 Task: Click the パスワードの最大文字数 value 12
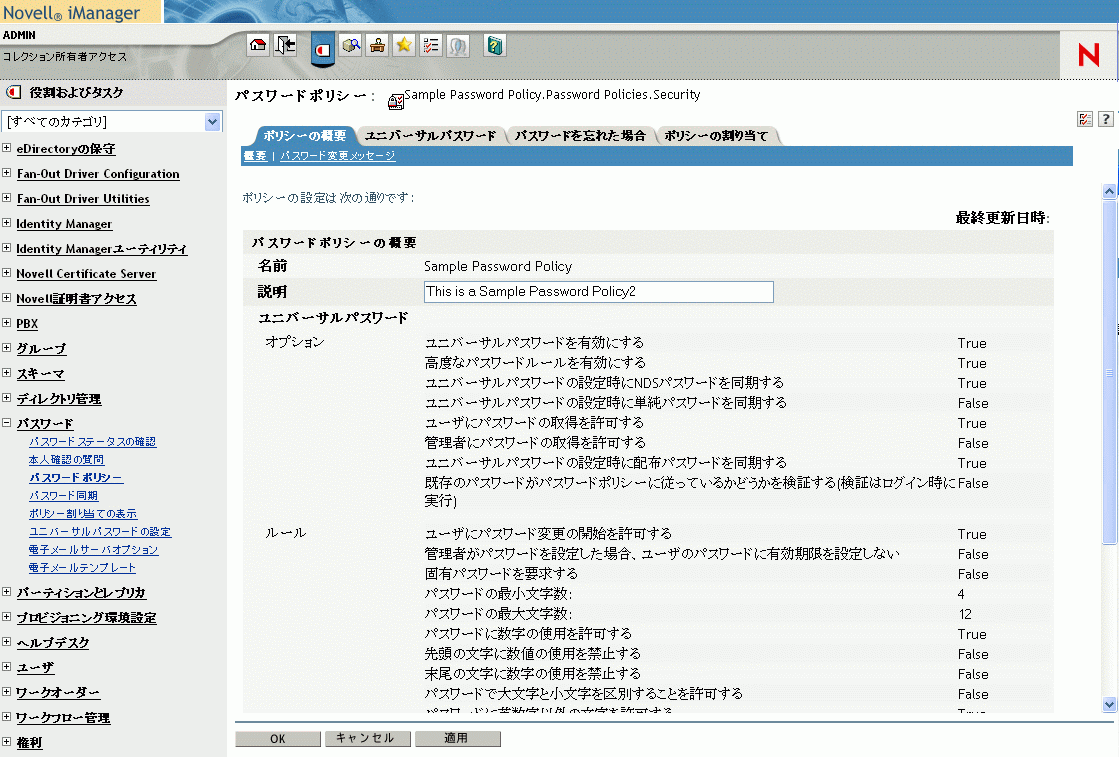click(x=965, y=614)
